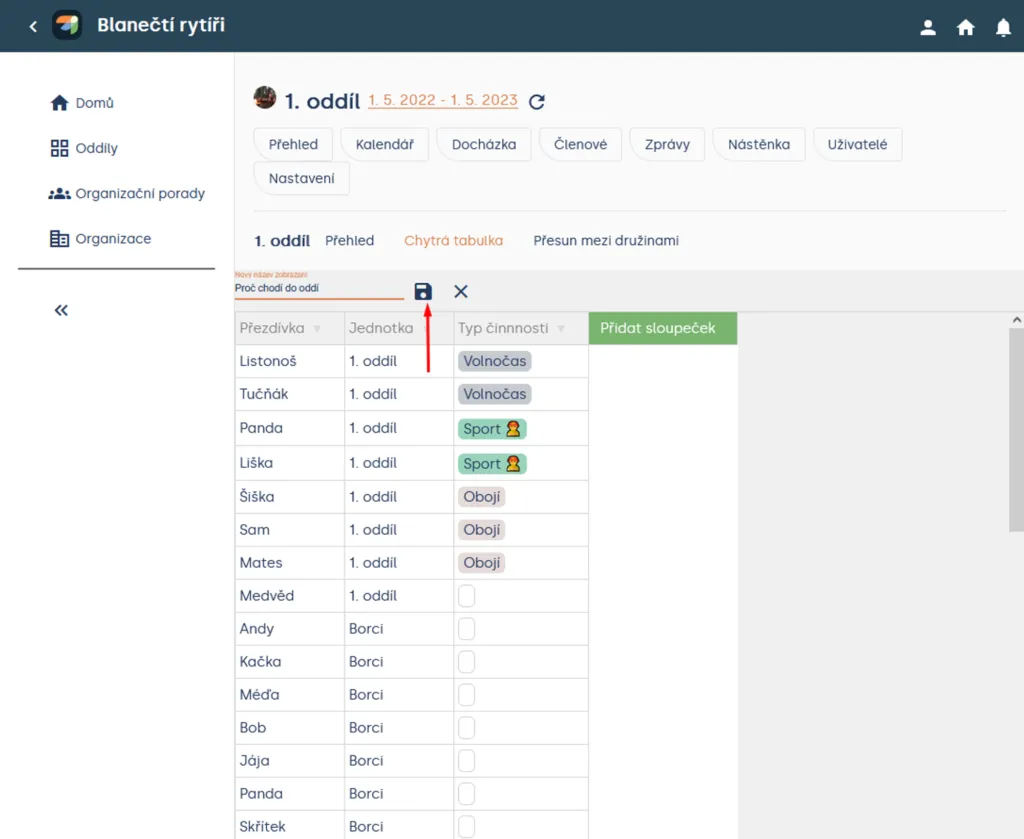Toggle empty Typ činnosti box for Andy
The image size is (1024, 839).
466,629
